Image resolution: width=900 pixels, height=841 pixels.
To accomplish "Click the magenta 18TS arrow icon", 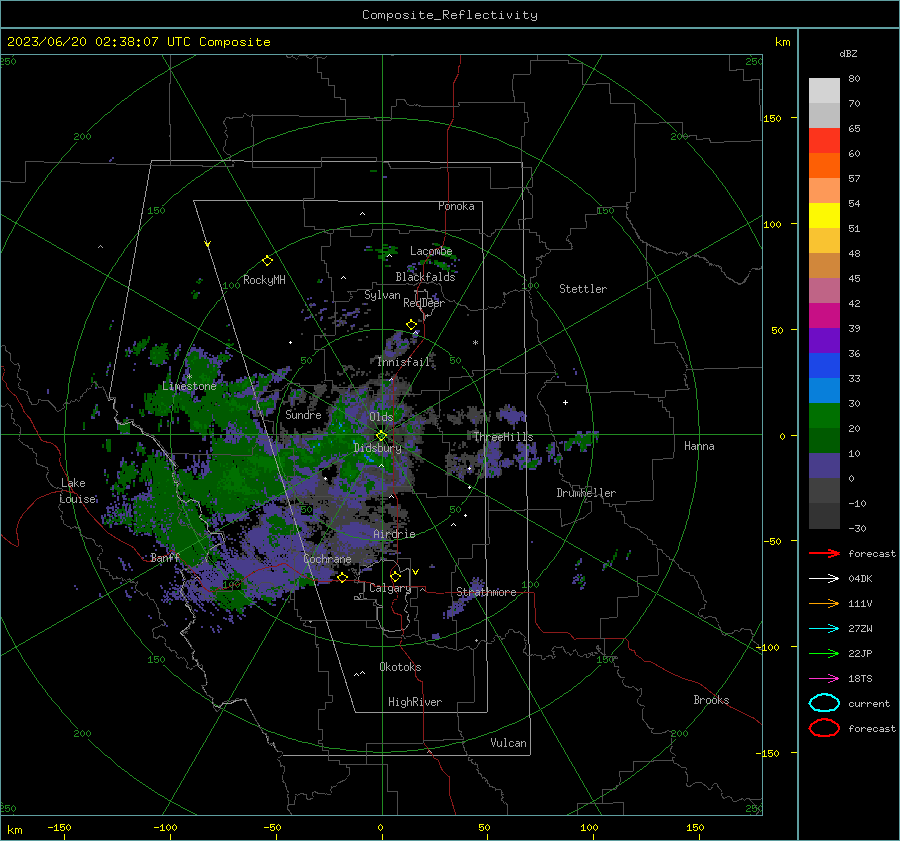I will click(x=824, y=679).
